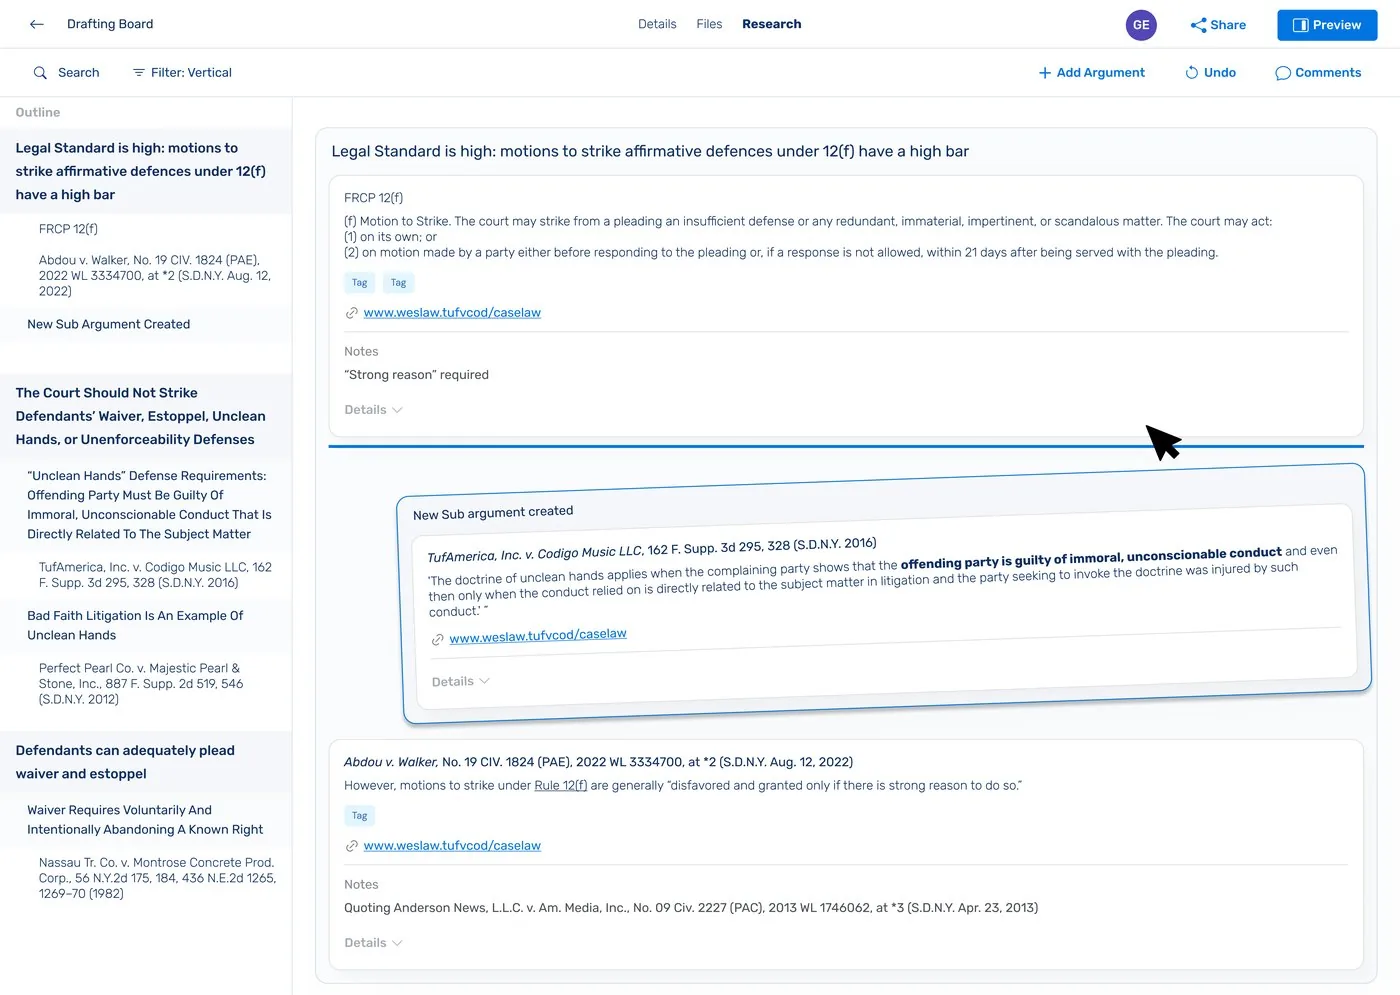Select 'Unclean Hands Defense Requirements' outline item
Viewport: 1400px width, 995px height.
(149, 505)
